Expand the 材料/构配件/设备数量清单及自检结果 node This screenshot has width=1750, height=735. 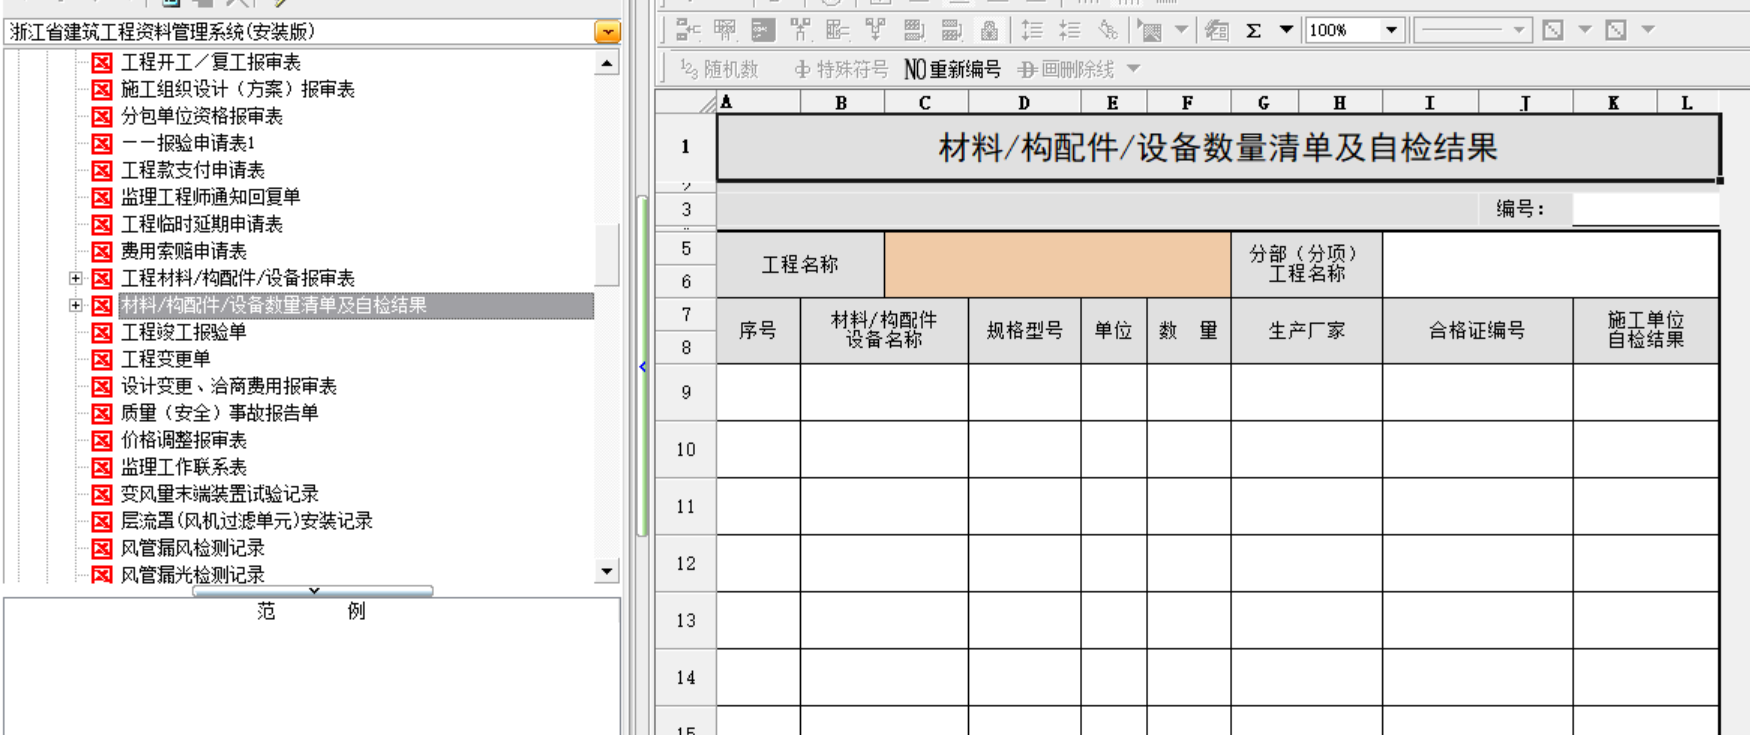click(75, 305)
